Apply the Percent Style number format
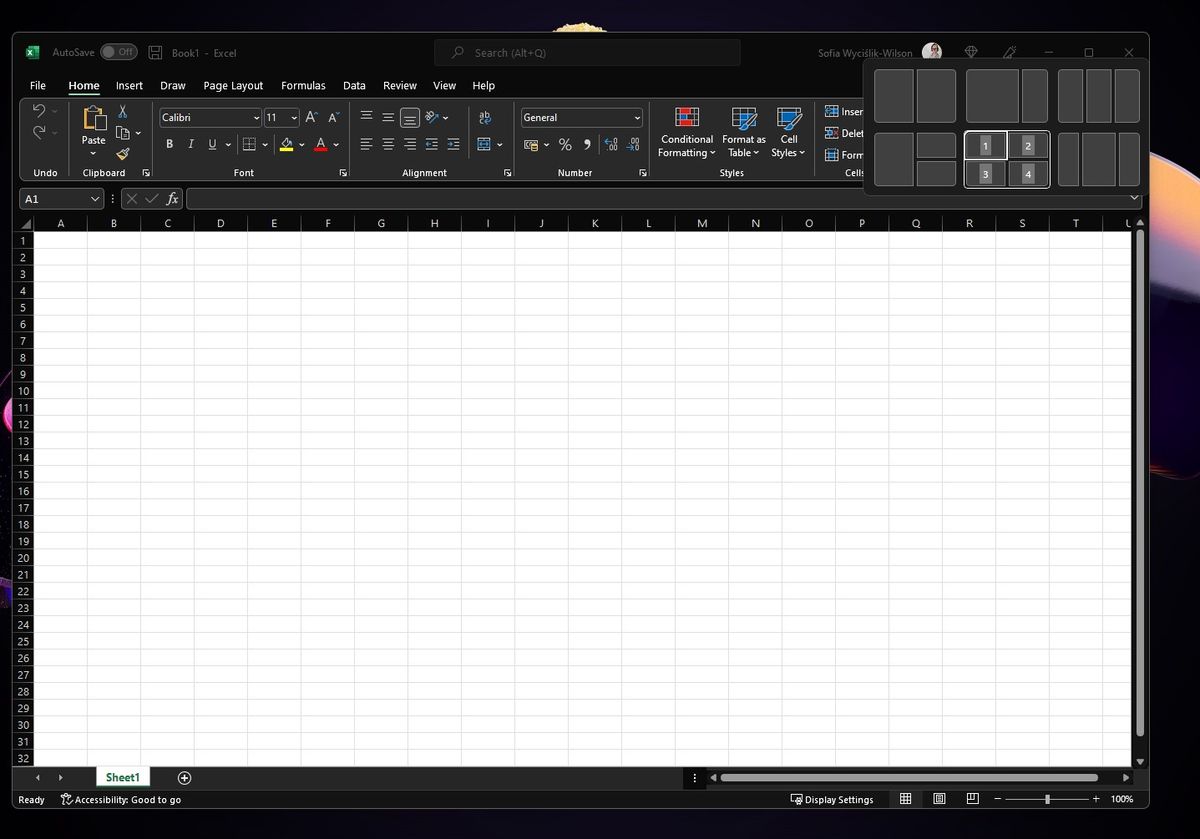Screen dimensions: 1200x839 [x=565, y=143]
